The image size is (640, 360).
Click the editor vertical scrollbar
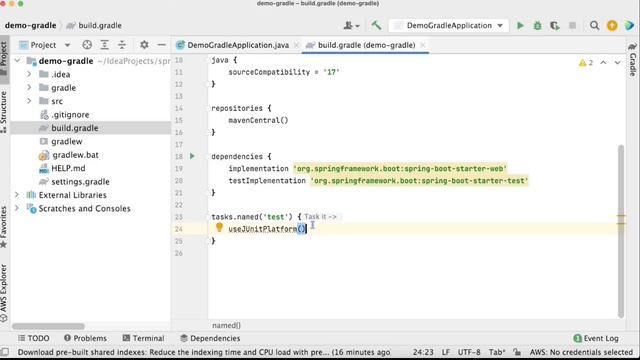(621, 231)
